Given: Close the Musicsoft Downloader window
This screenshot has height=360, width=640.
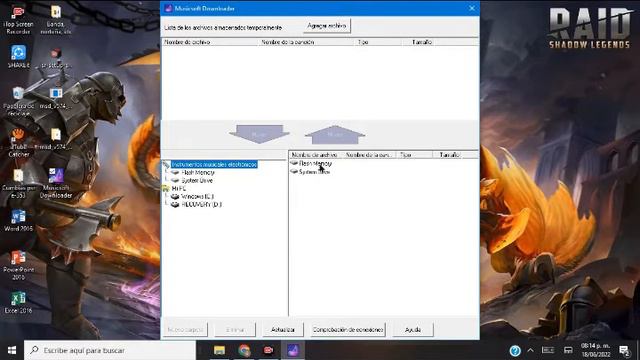Looking at the screenshot, I should click(x=472, y=8).
